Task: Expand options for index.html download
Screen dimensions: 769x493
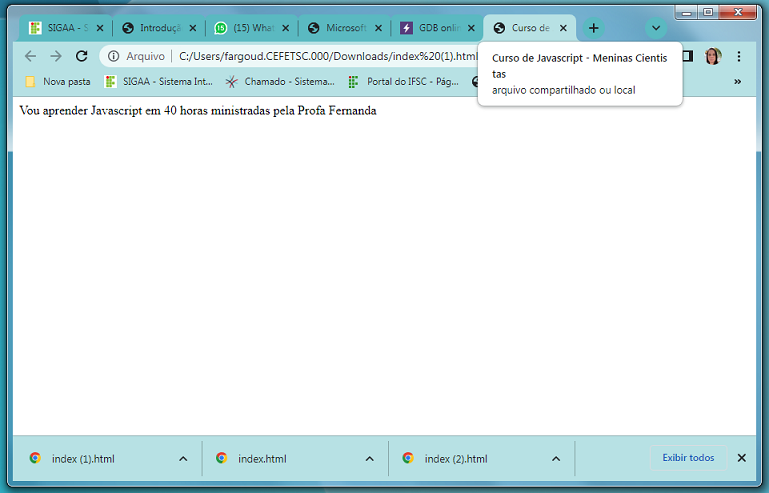Action: 369,459
